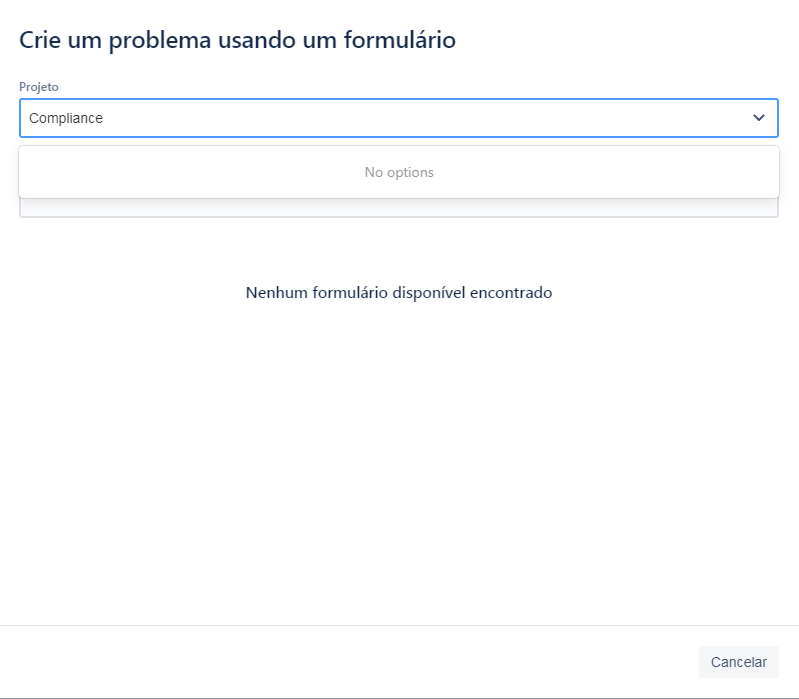Image resolution: width=799 pixels, height=699 pixels.
Task: Click the word 'Nenhum' in the empty-state text
Action: pos(277,292)
